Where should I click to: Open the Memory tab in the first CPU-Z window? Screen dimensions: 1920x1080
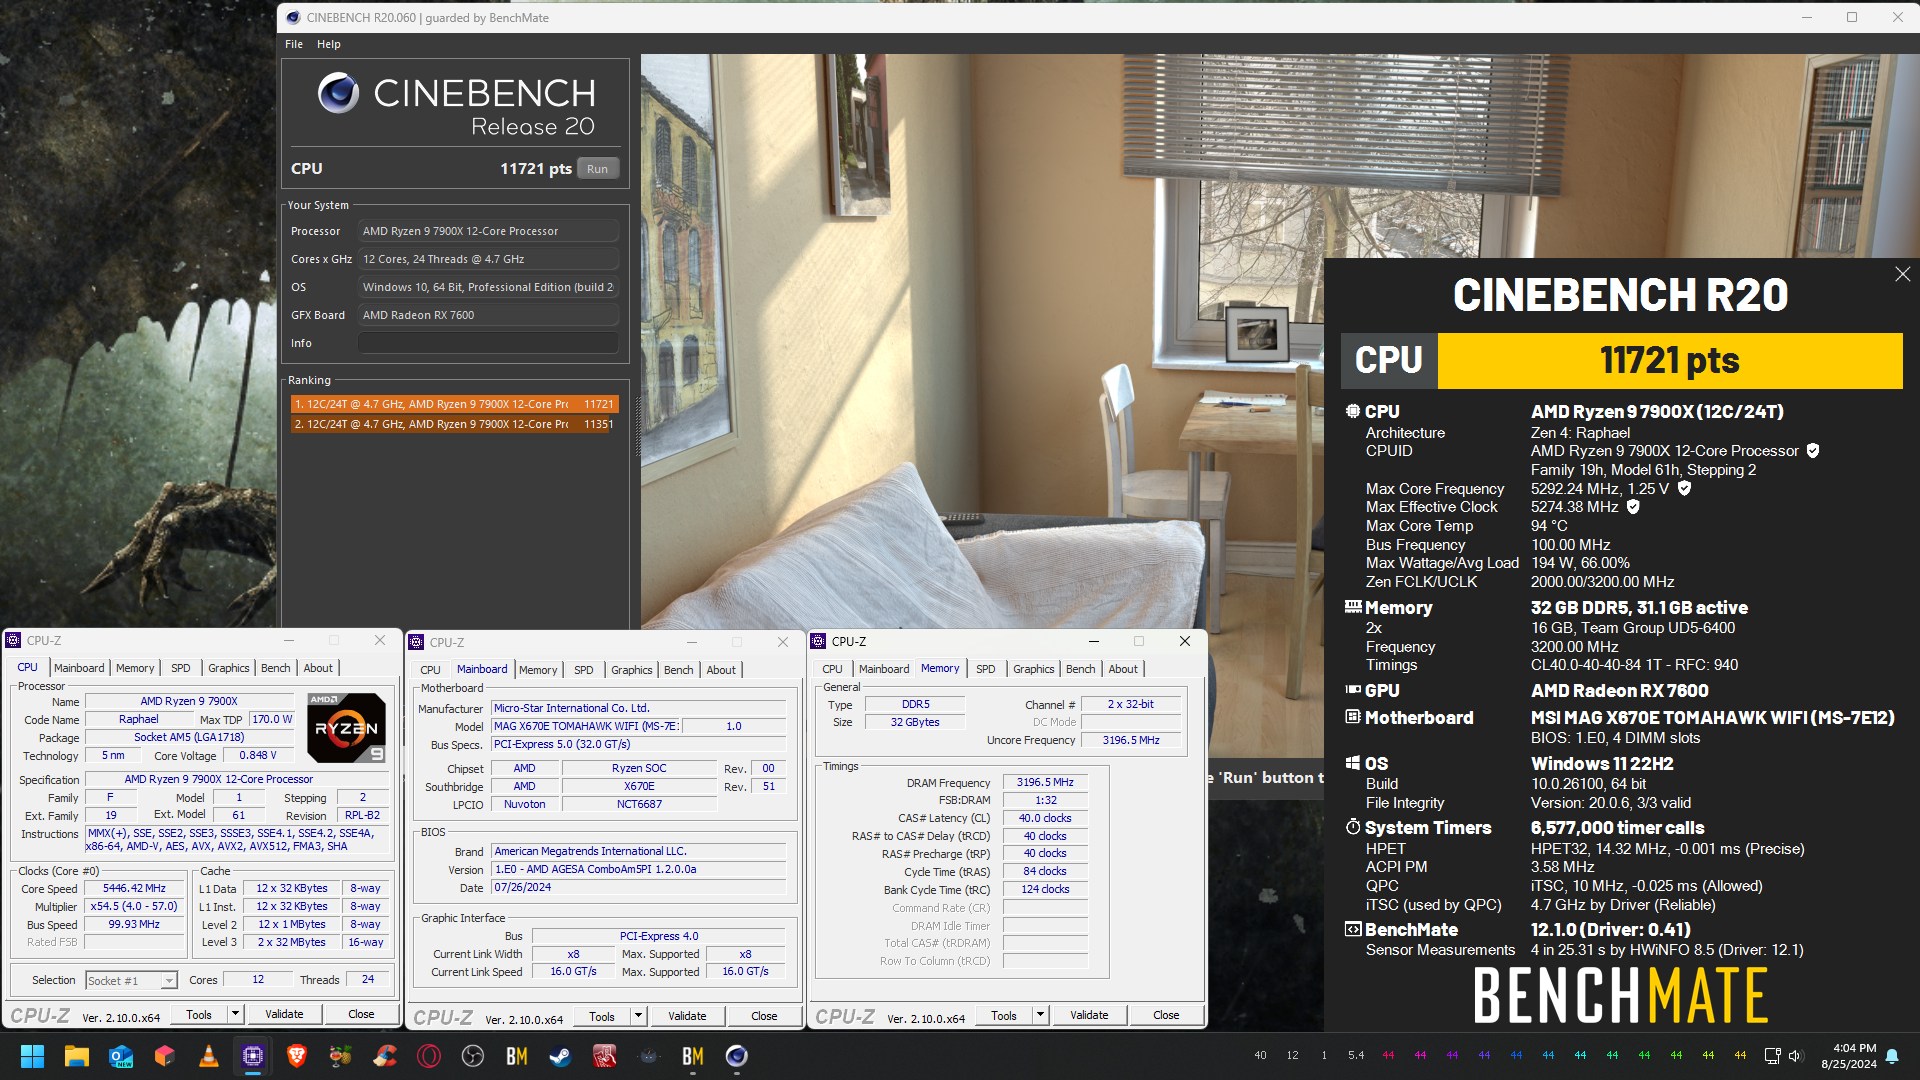click(135, 668)
